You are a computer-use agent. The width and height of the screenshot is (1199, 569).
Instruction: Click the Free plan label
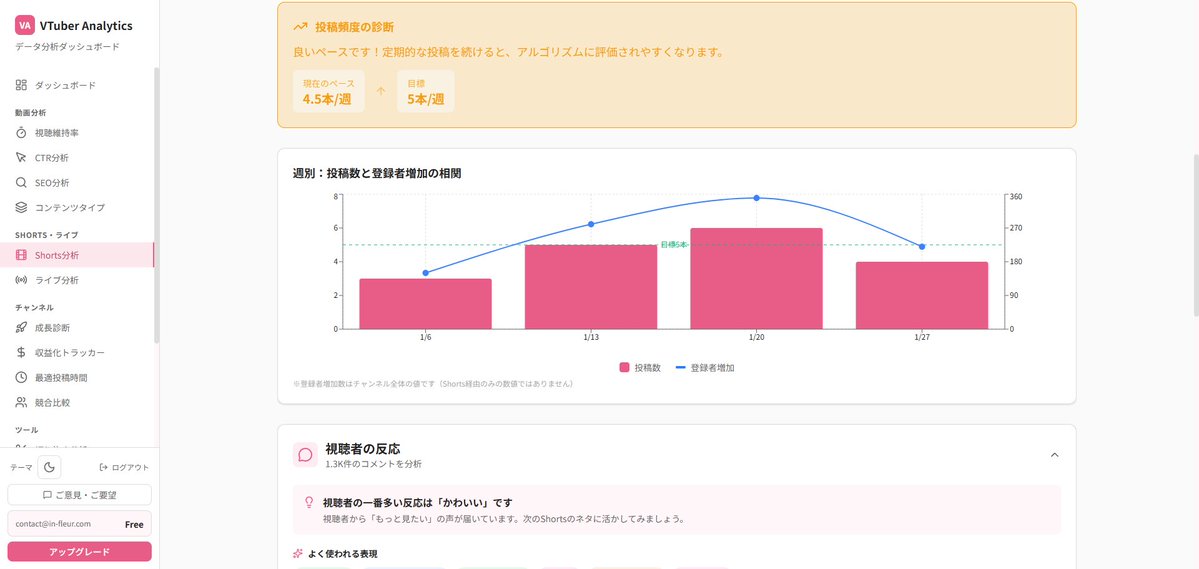pos(135,525)
